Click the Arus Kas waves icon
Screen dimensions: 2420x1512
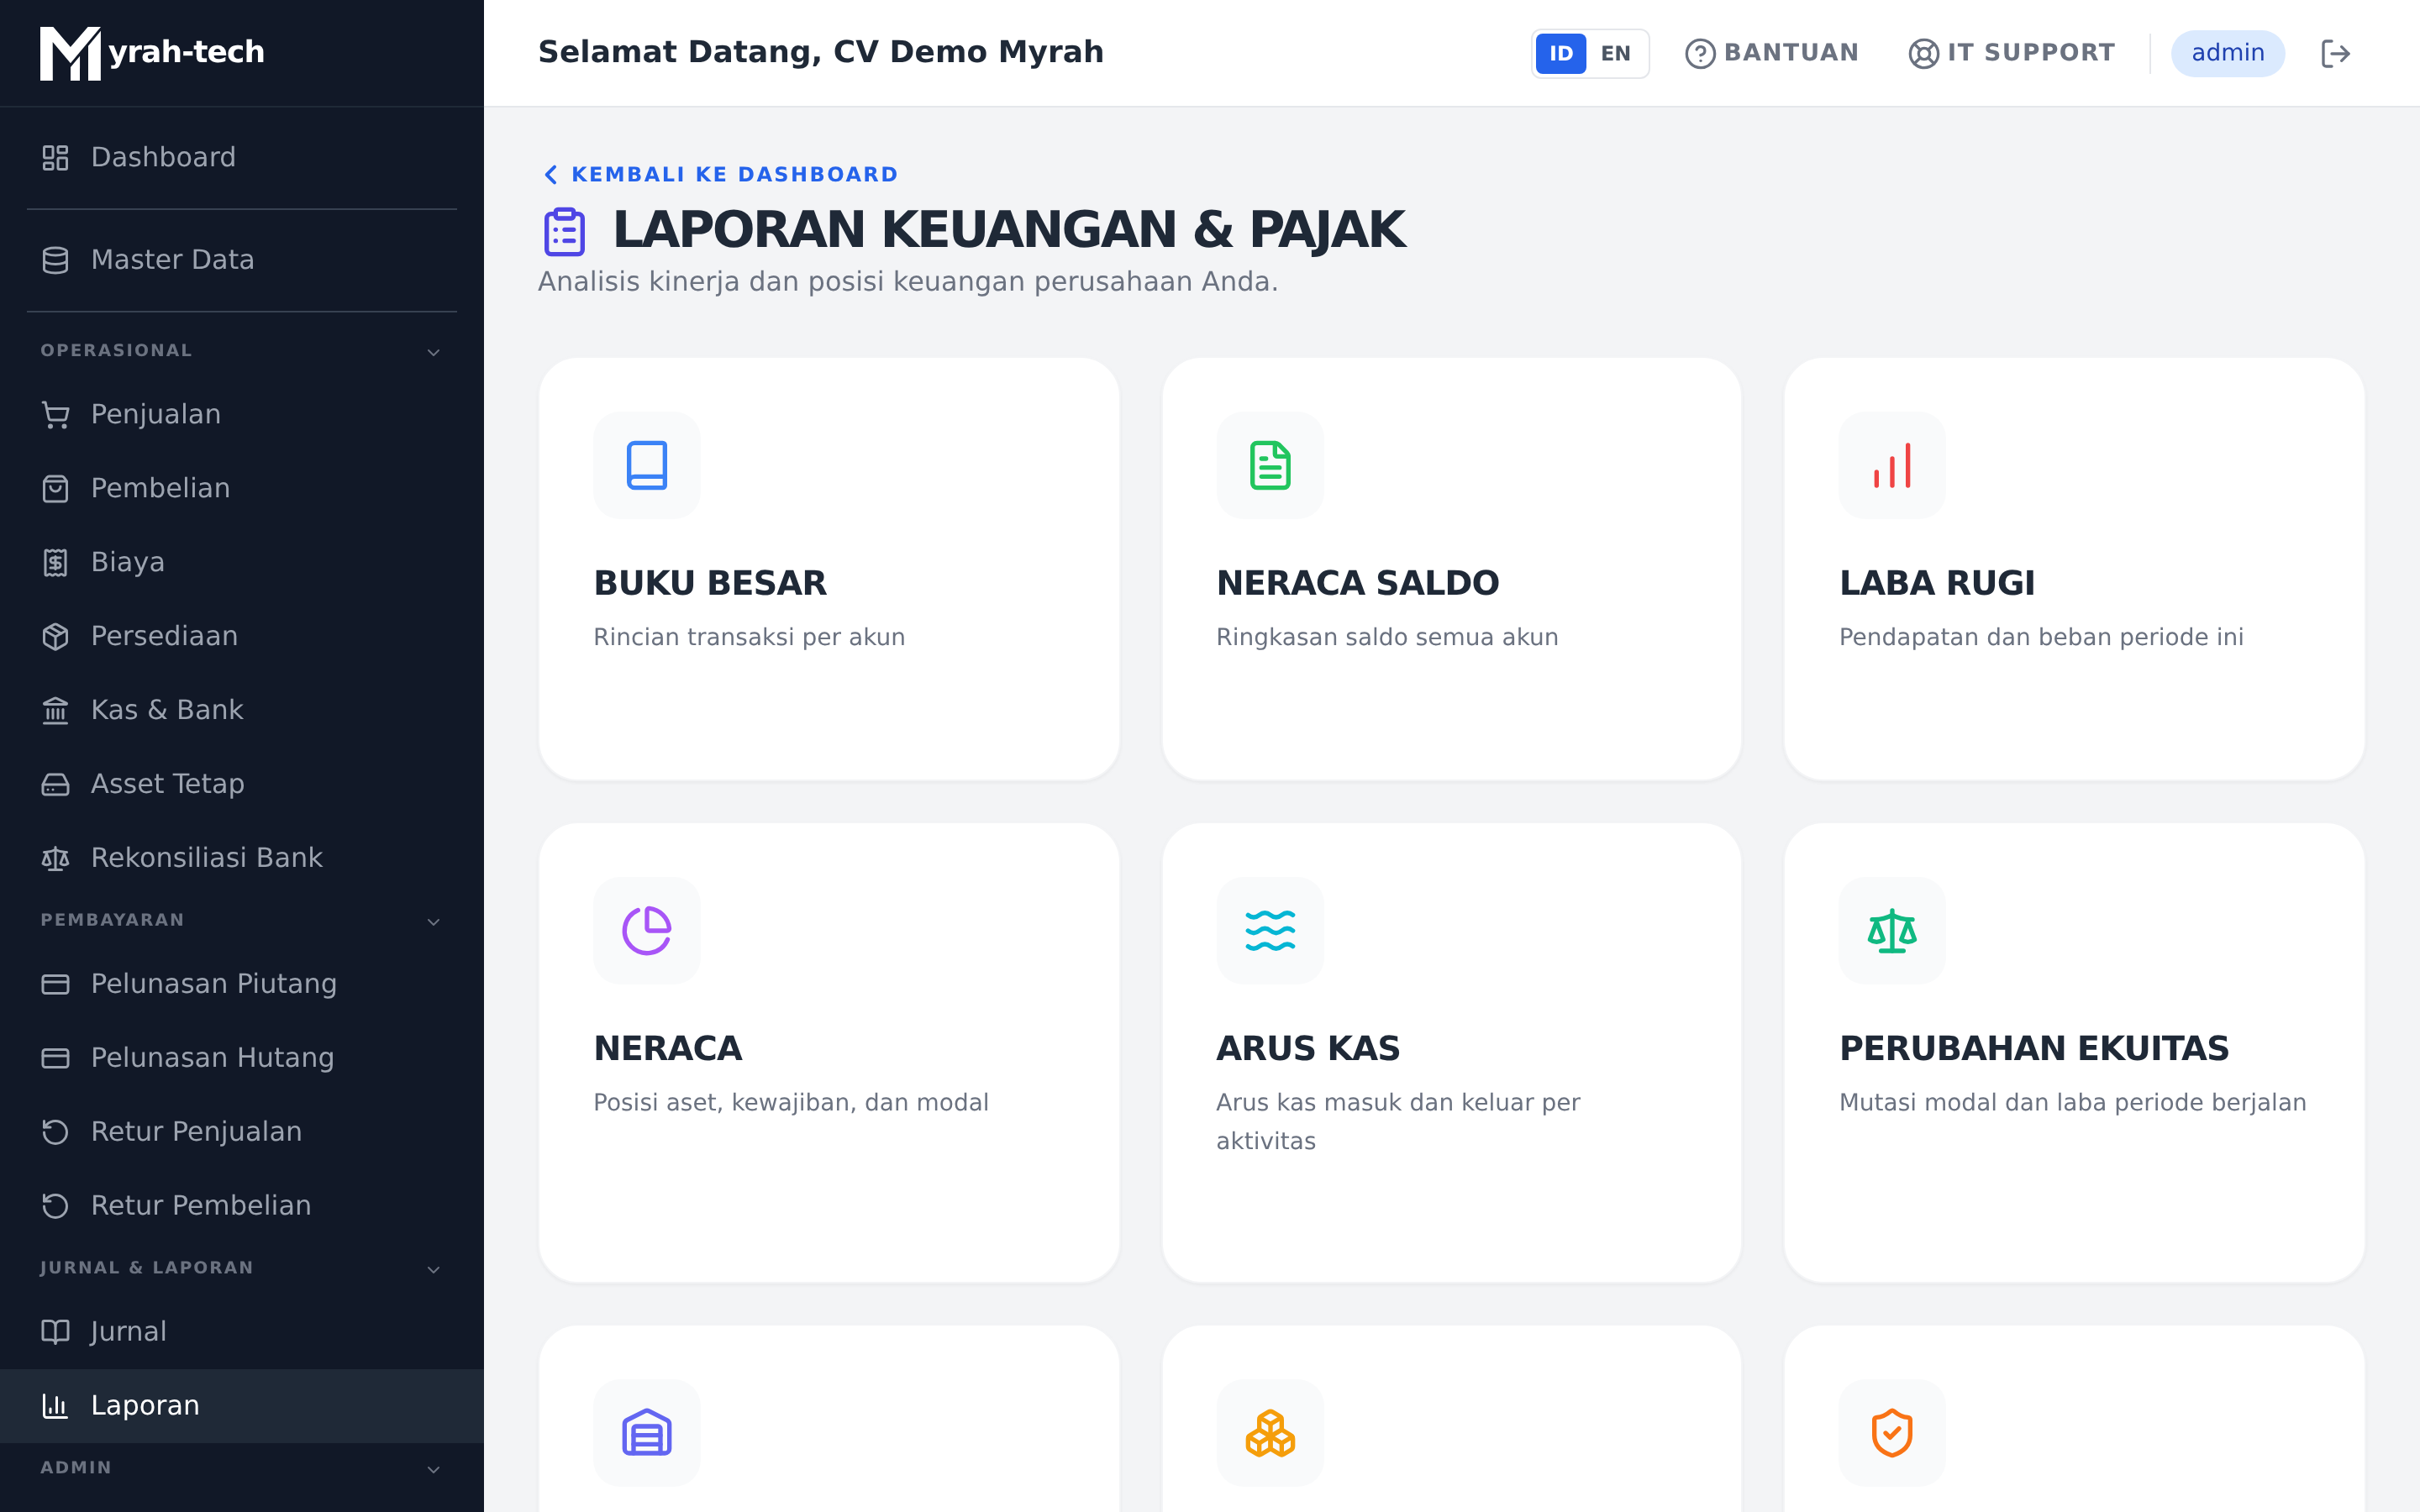tap(1270, 931)
